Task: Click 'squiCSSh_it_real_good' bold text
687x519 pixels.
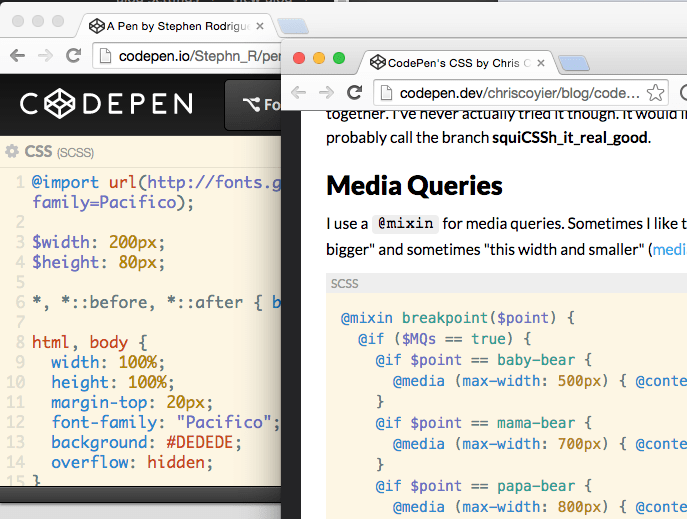Action: pyautogui.click(x=570, y=138)
